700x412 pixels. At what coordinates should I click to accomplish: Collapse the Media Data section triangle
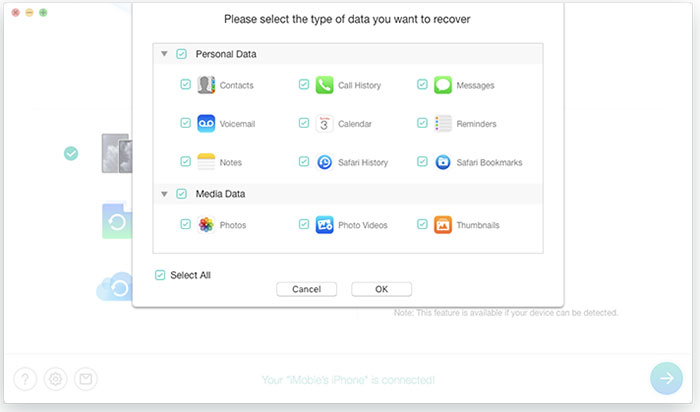click(164, 194)
